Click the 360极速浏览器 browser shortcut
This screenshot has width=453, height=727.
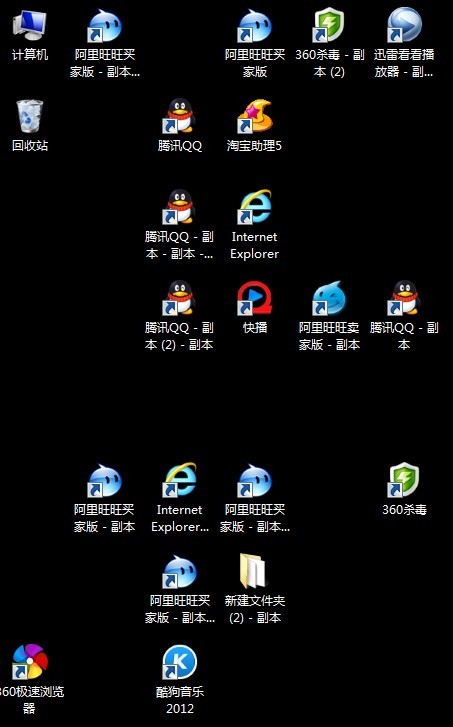coord(30,679)
